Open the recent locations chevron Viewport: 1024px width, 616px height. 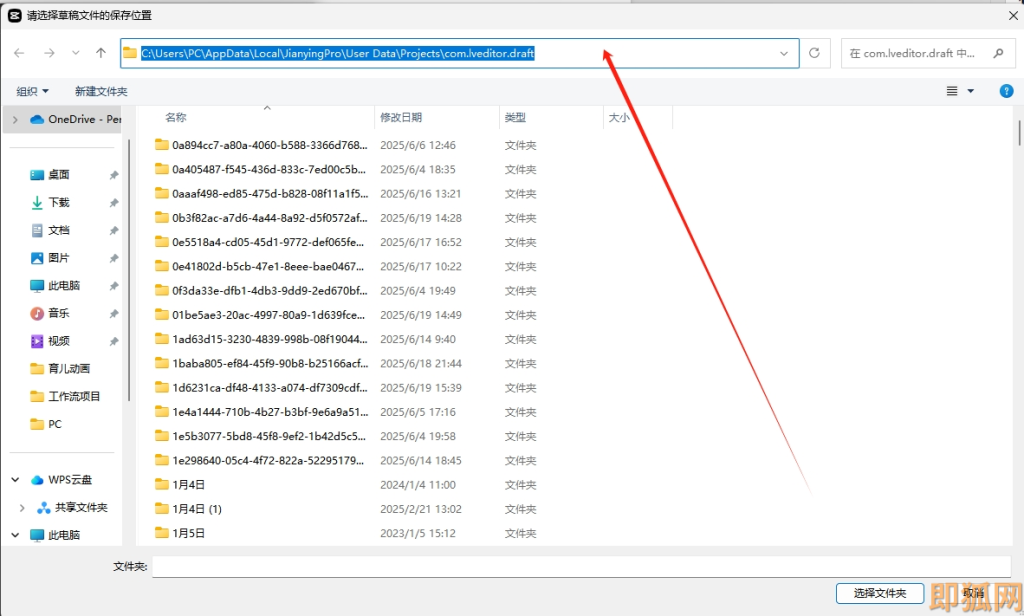(x=76, y=53)
